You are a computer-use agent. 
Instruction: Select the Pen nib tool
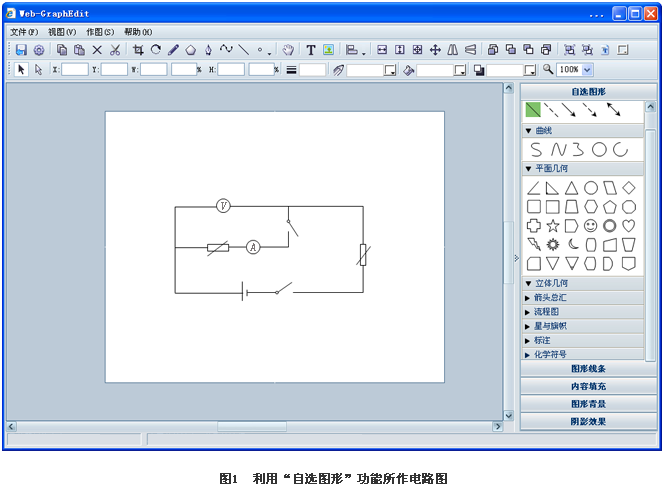[x=208, y=50]
